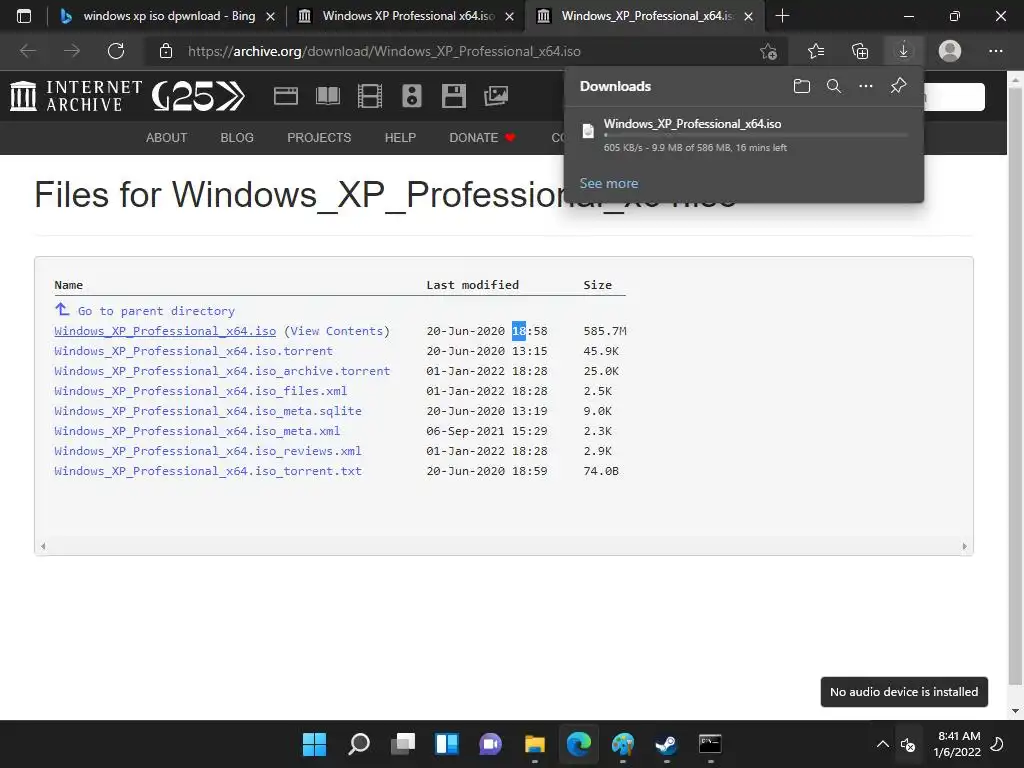Click the address bar URL
This screenshot has width=1024, height=768.
coord(384,52)
